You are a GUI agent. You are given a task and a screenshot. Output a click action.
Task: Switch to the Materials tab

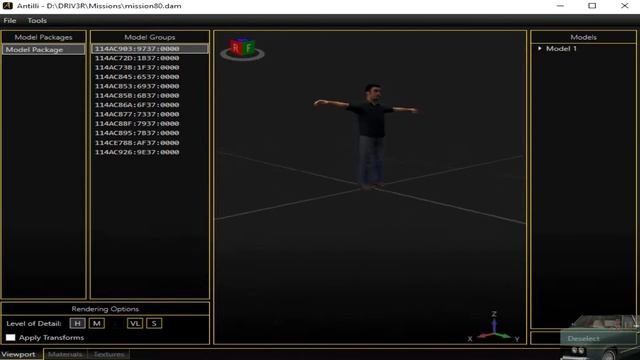(x=65, y=354)
